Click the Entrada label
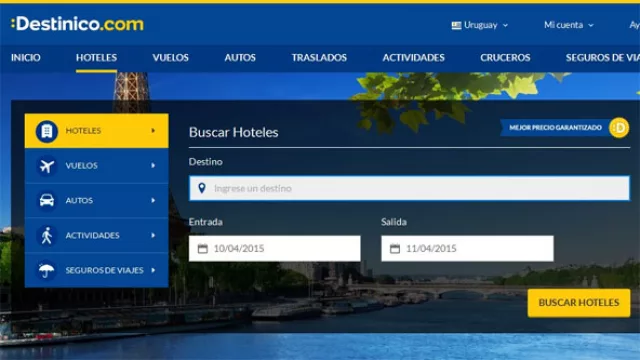This screenshot has width=640, height=360. (x=206, y=222)
